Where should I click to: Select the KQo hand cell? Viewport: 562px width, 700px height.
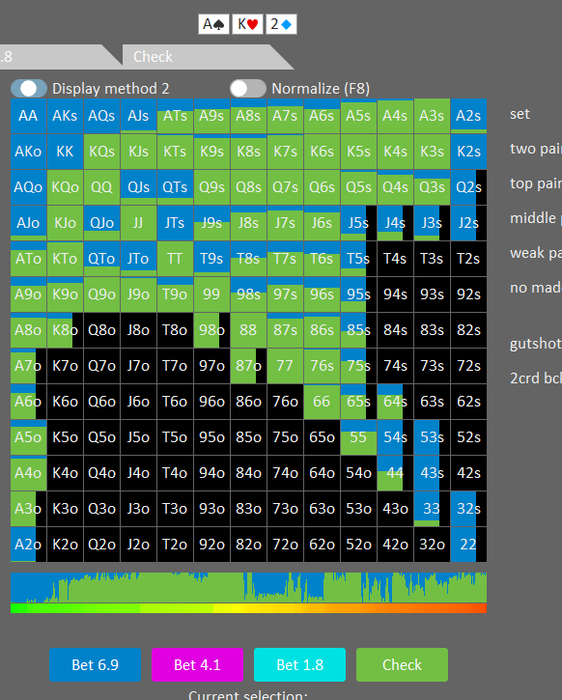(x=65, y=187)
